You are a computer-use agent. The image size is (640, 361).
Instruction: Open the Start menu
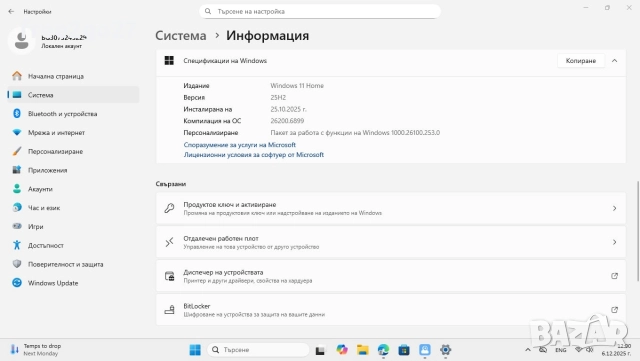click(x=195, y=350)
